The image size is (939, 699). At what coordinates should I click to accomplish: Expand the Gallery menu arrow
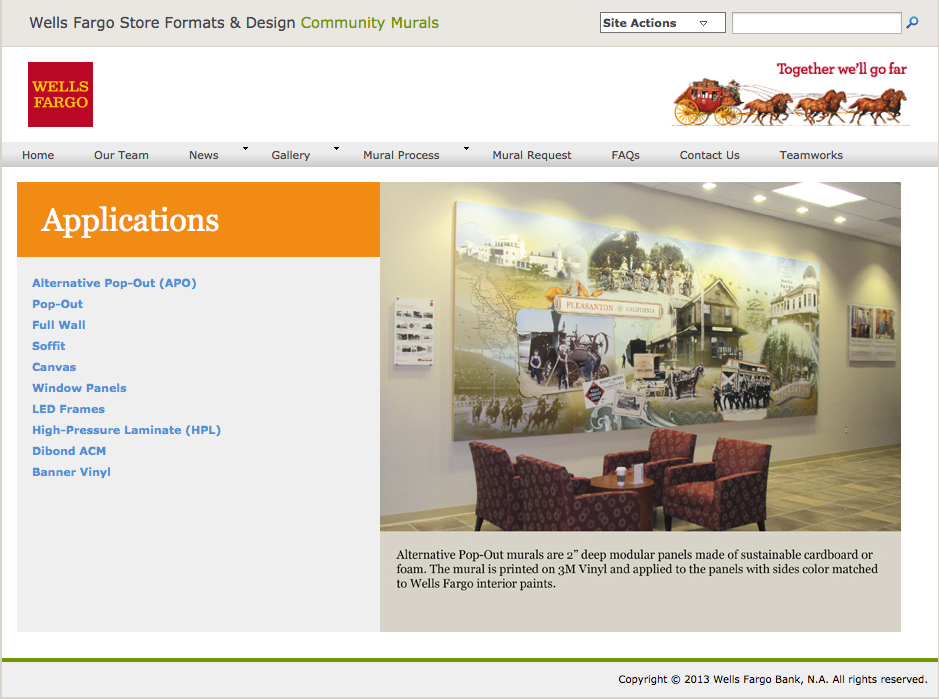click(x=337, y=148)
